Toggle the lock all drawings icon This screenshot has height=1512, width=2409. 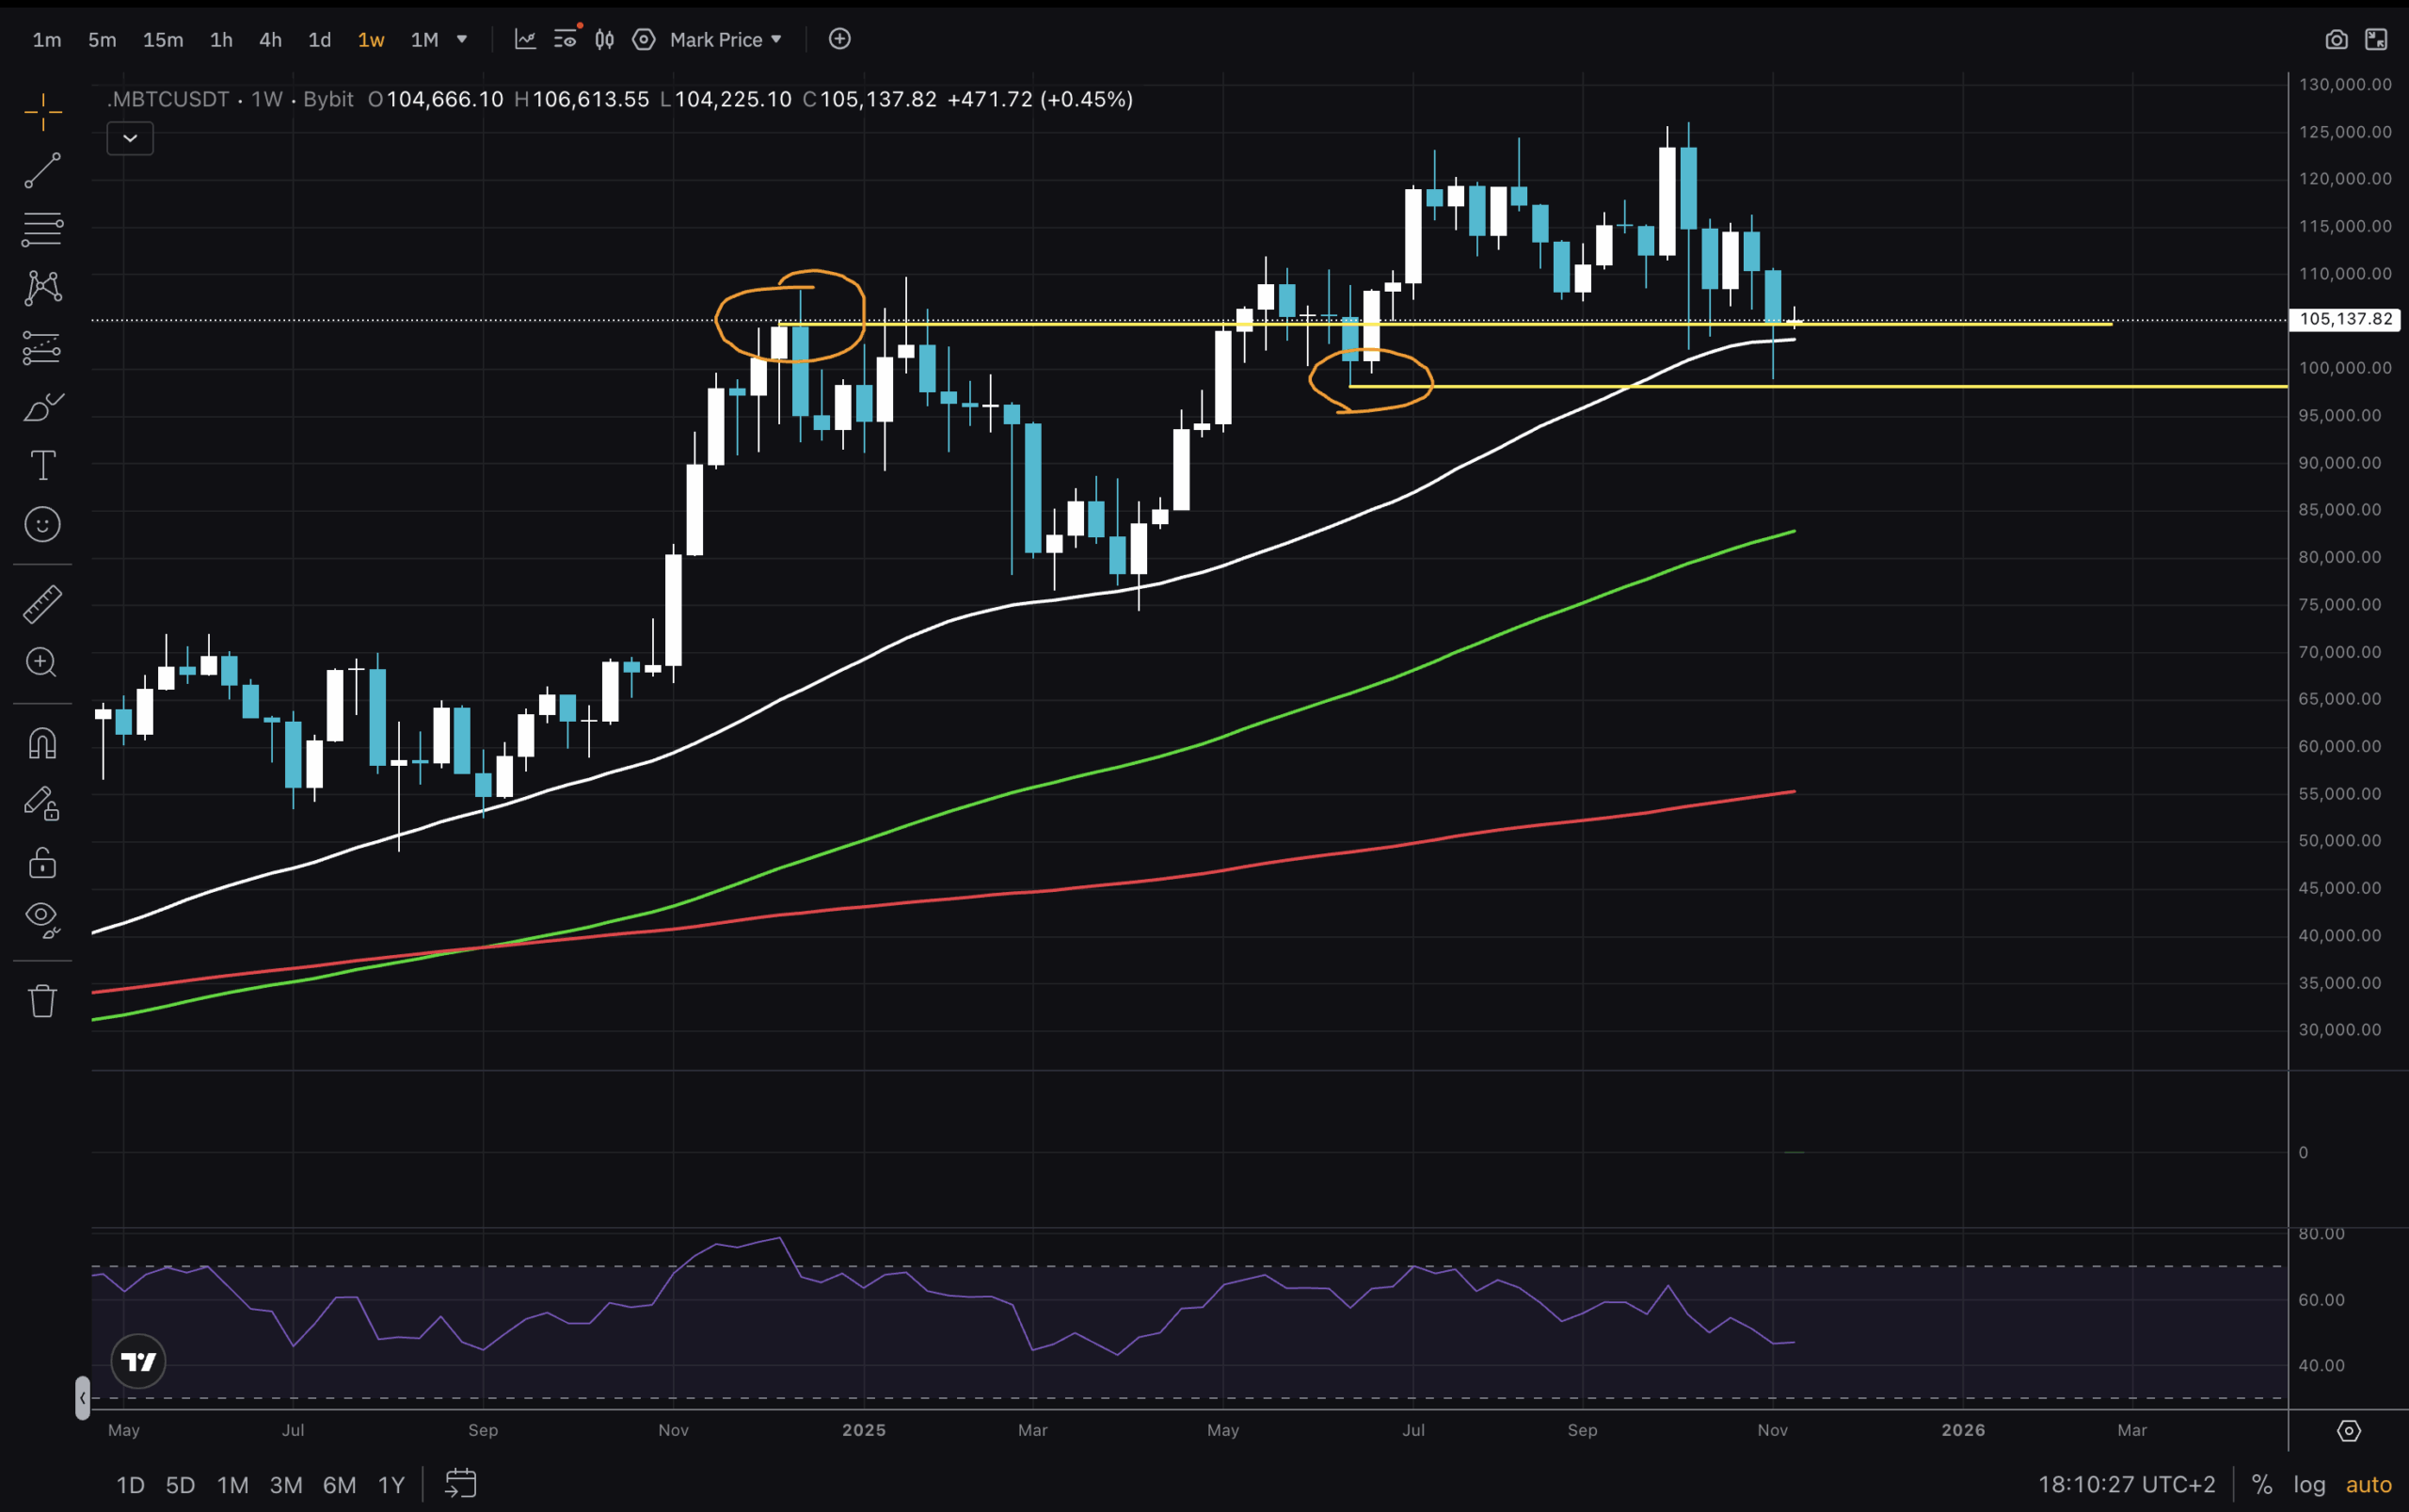(x=42, y=862)
